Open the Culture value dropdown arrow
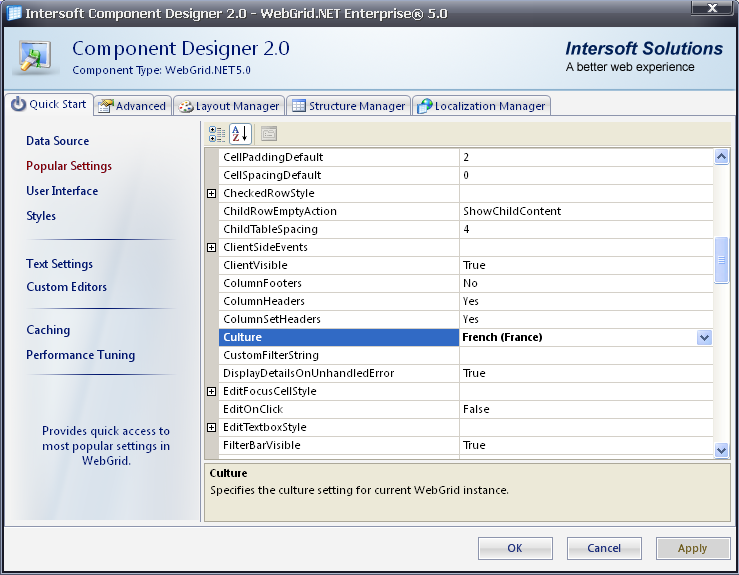Screen dimensions: 739x575 tap(704, 337)
